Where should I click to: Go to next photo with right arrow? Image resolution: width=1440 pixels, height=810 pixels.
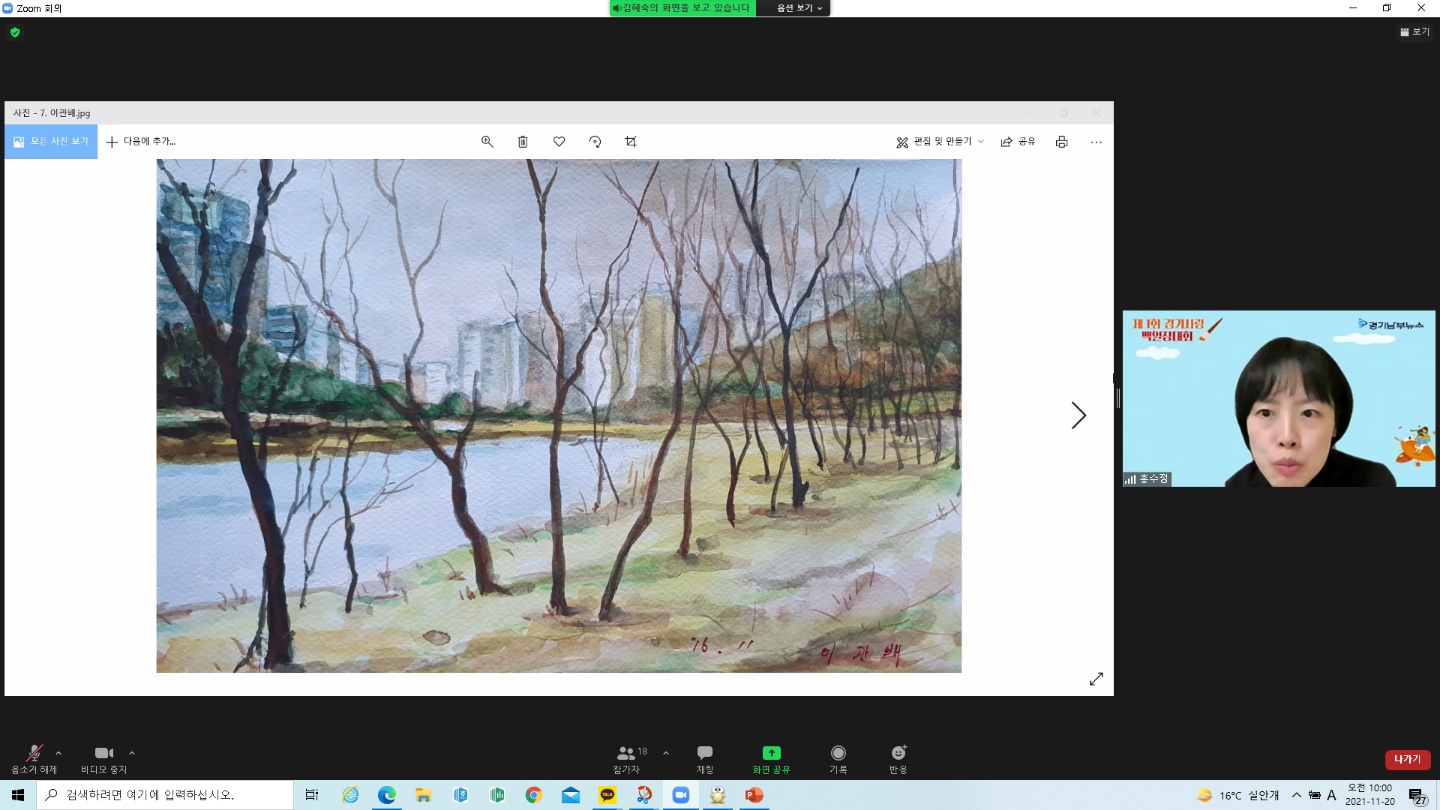coord(1078,416)
